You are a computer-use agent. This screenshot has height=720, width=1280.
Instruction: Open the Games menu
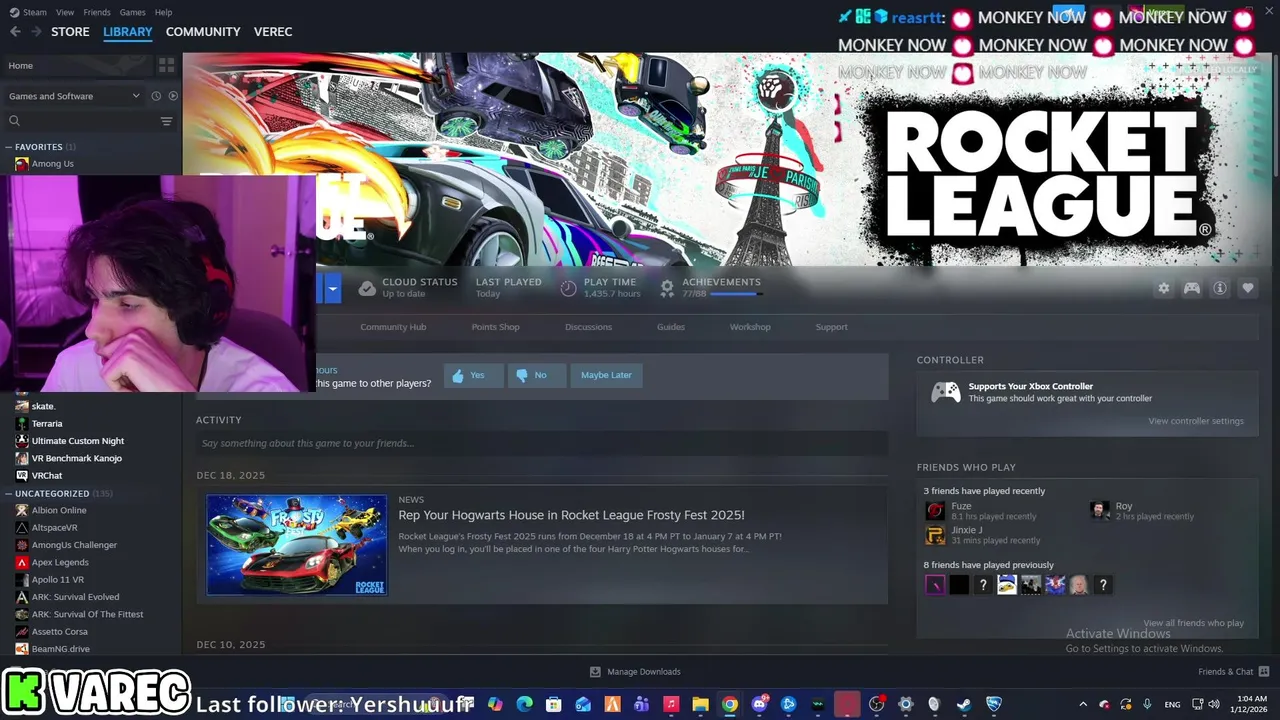point(132,12)
